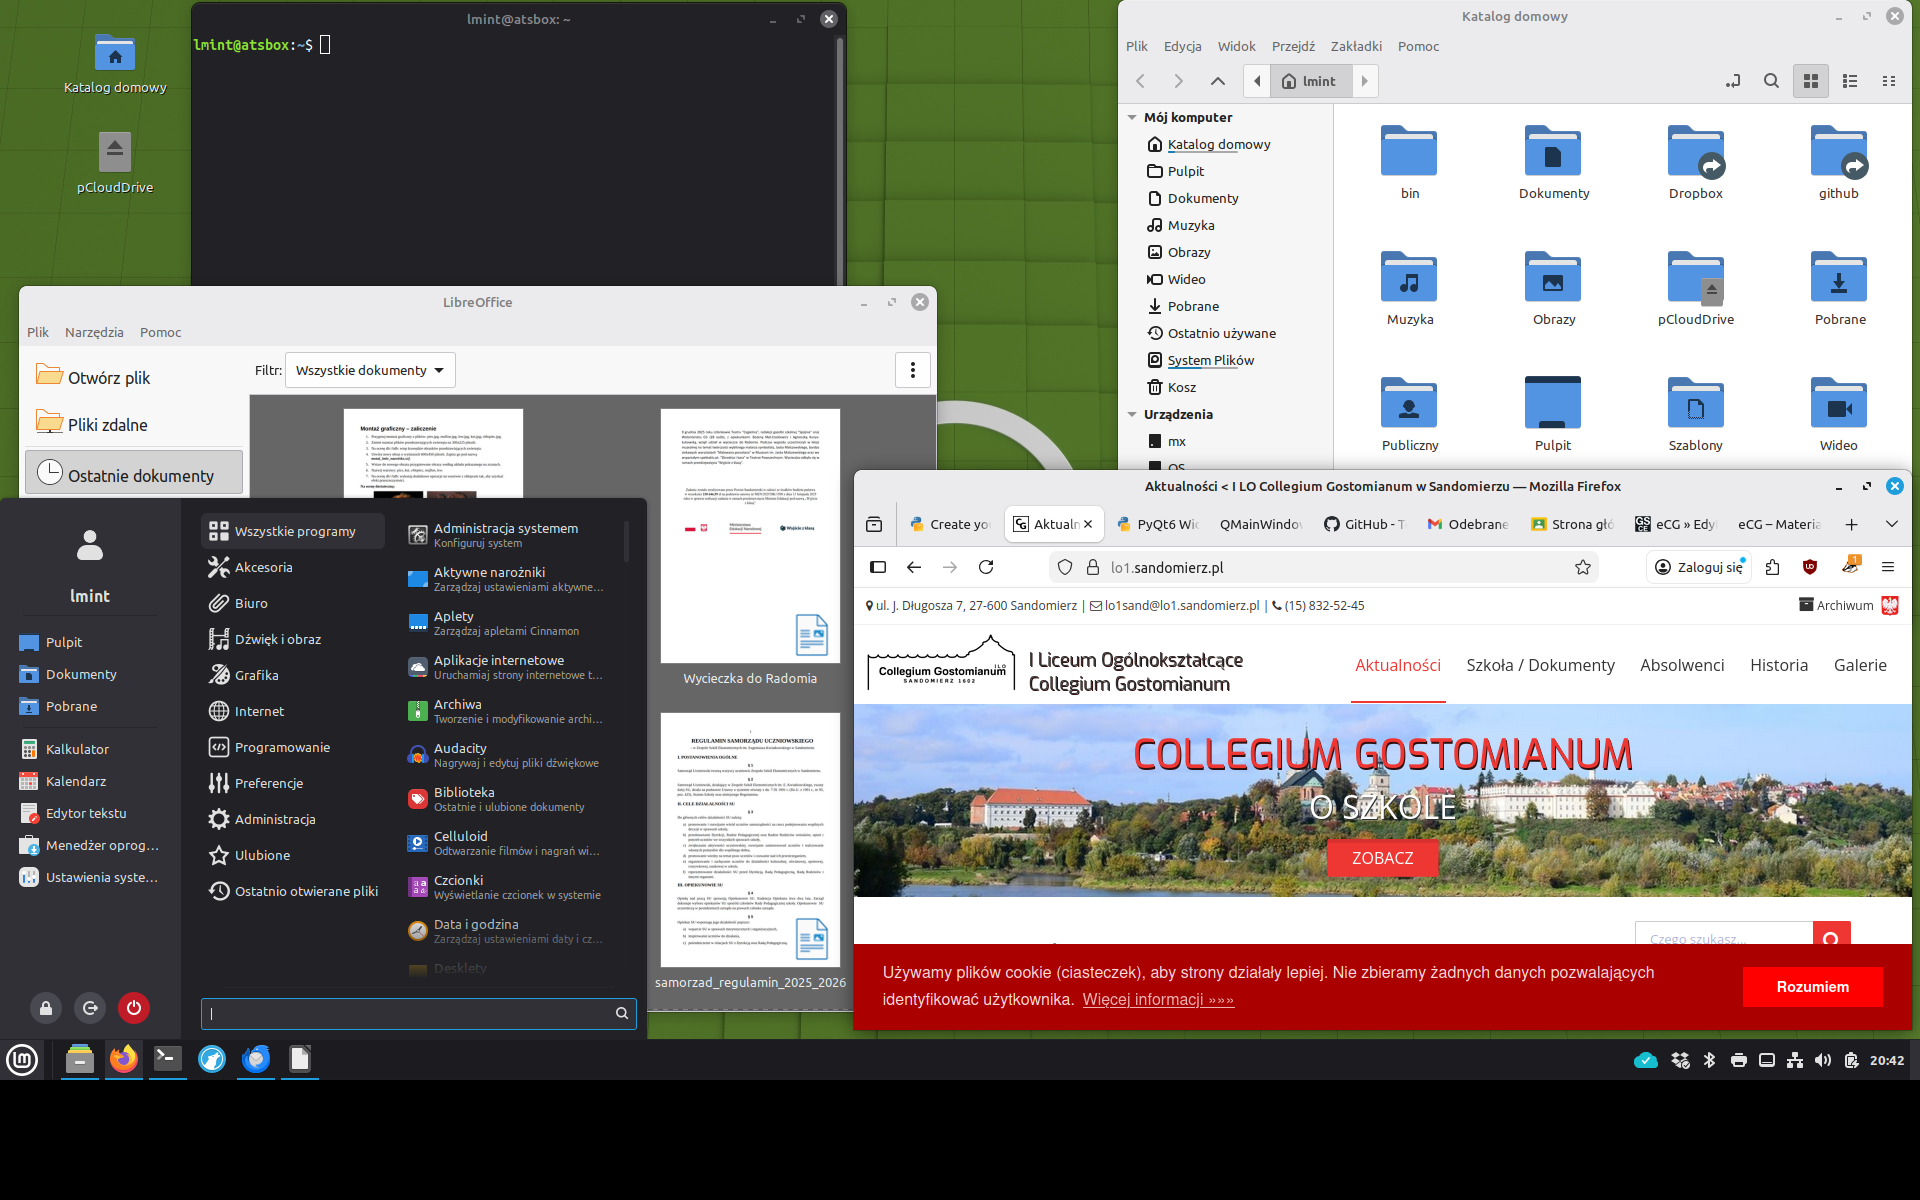The width and height of the screenshot is (1920, 1200).
Task: Open the Wszystkie dokumenty filter dropdown
Action: pyautogui.click(x=369, y=370)
